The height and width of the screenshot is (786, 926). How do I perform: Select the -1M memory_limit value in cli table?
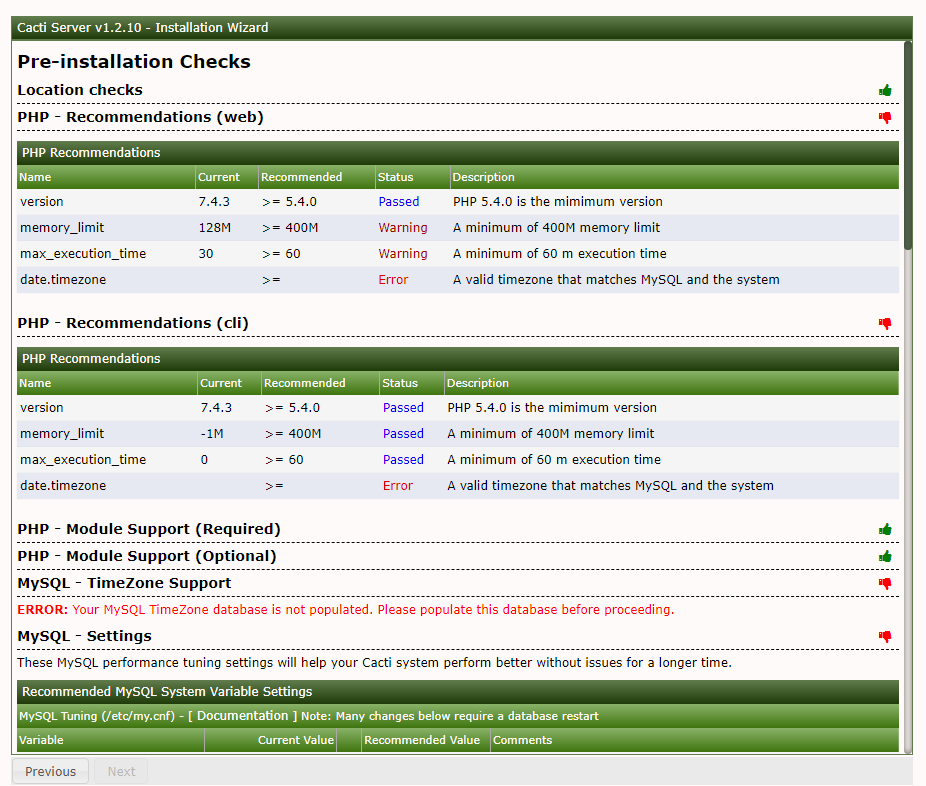(212, 434)
